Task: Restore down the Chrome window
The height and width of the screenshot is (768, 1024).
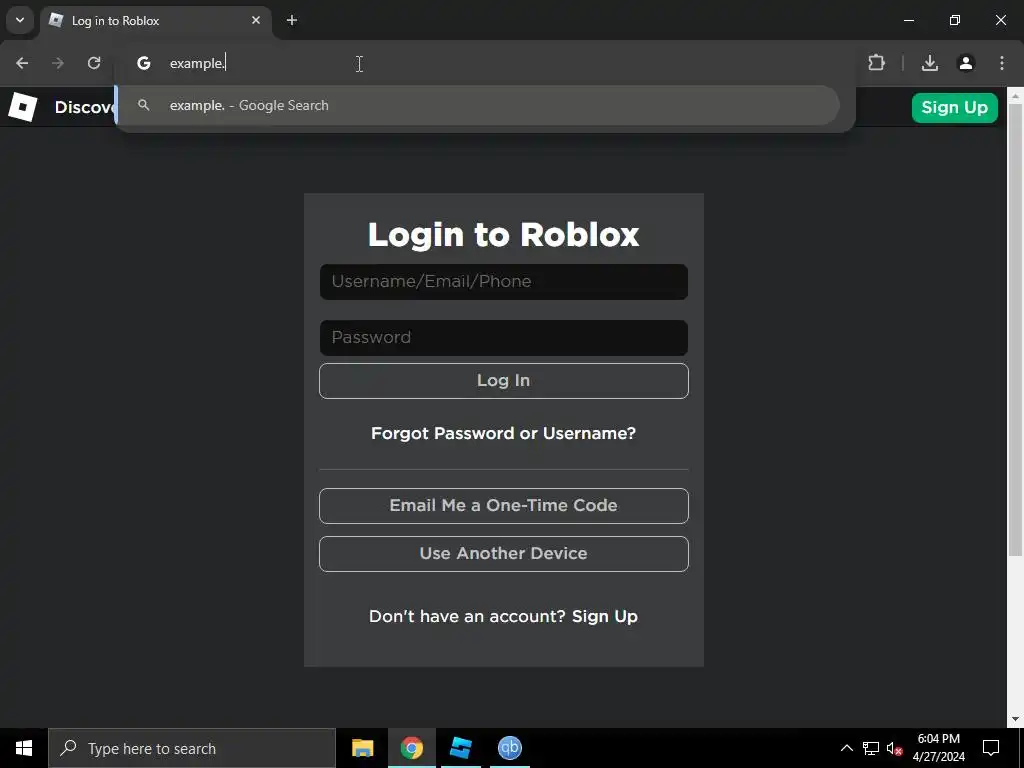Action: click(955, 20)
